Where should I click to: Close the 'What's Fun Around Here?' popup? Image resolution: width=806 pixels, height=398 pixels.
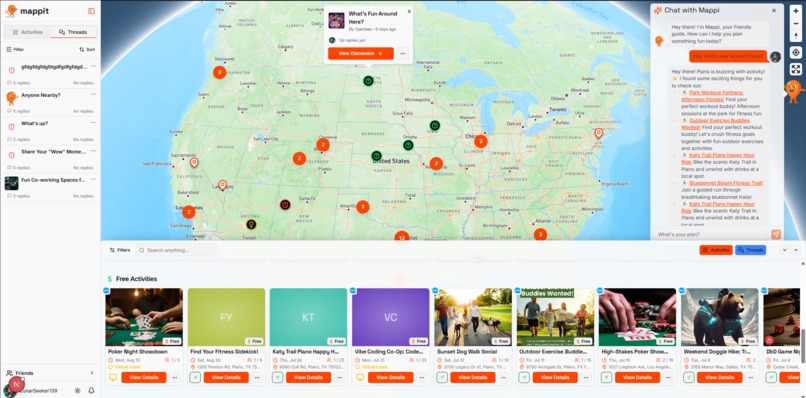(x=409, y=11)
